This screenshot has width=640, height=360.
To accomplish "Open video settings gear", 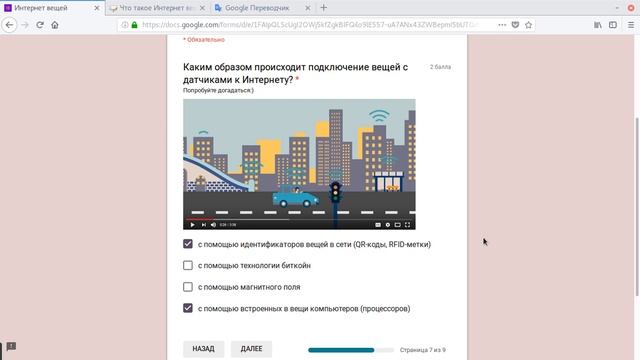I will [388, 224].
